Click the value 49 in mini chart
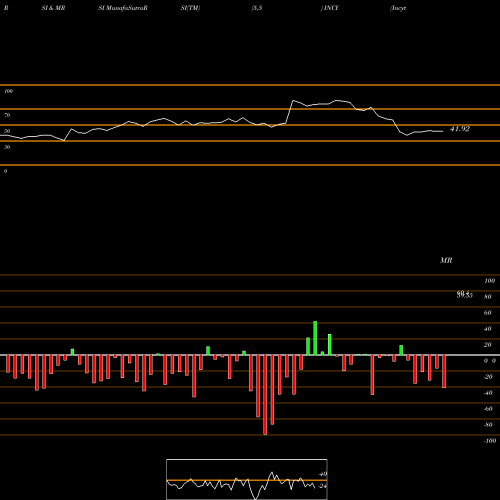The image size is (500, 500). click(x=322, y=474)
